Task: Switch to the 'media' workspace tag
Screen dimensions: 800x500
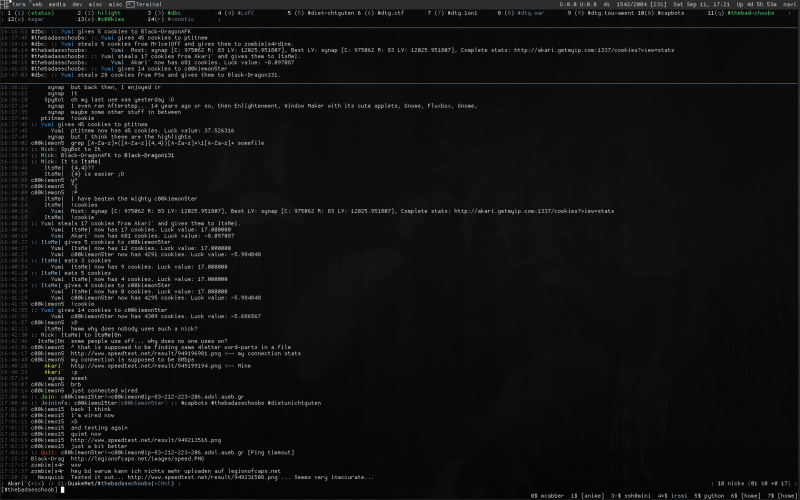Action: [57, 4]
